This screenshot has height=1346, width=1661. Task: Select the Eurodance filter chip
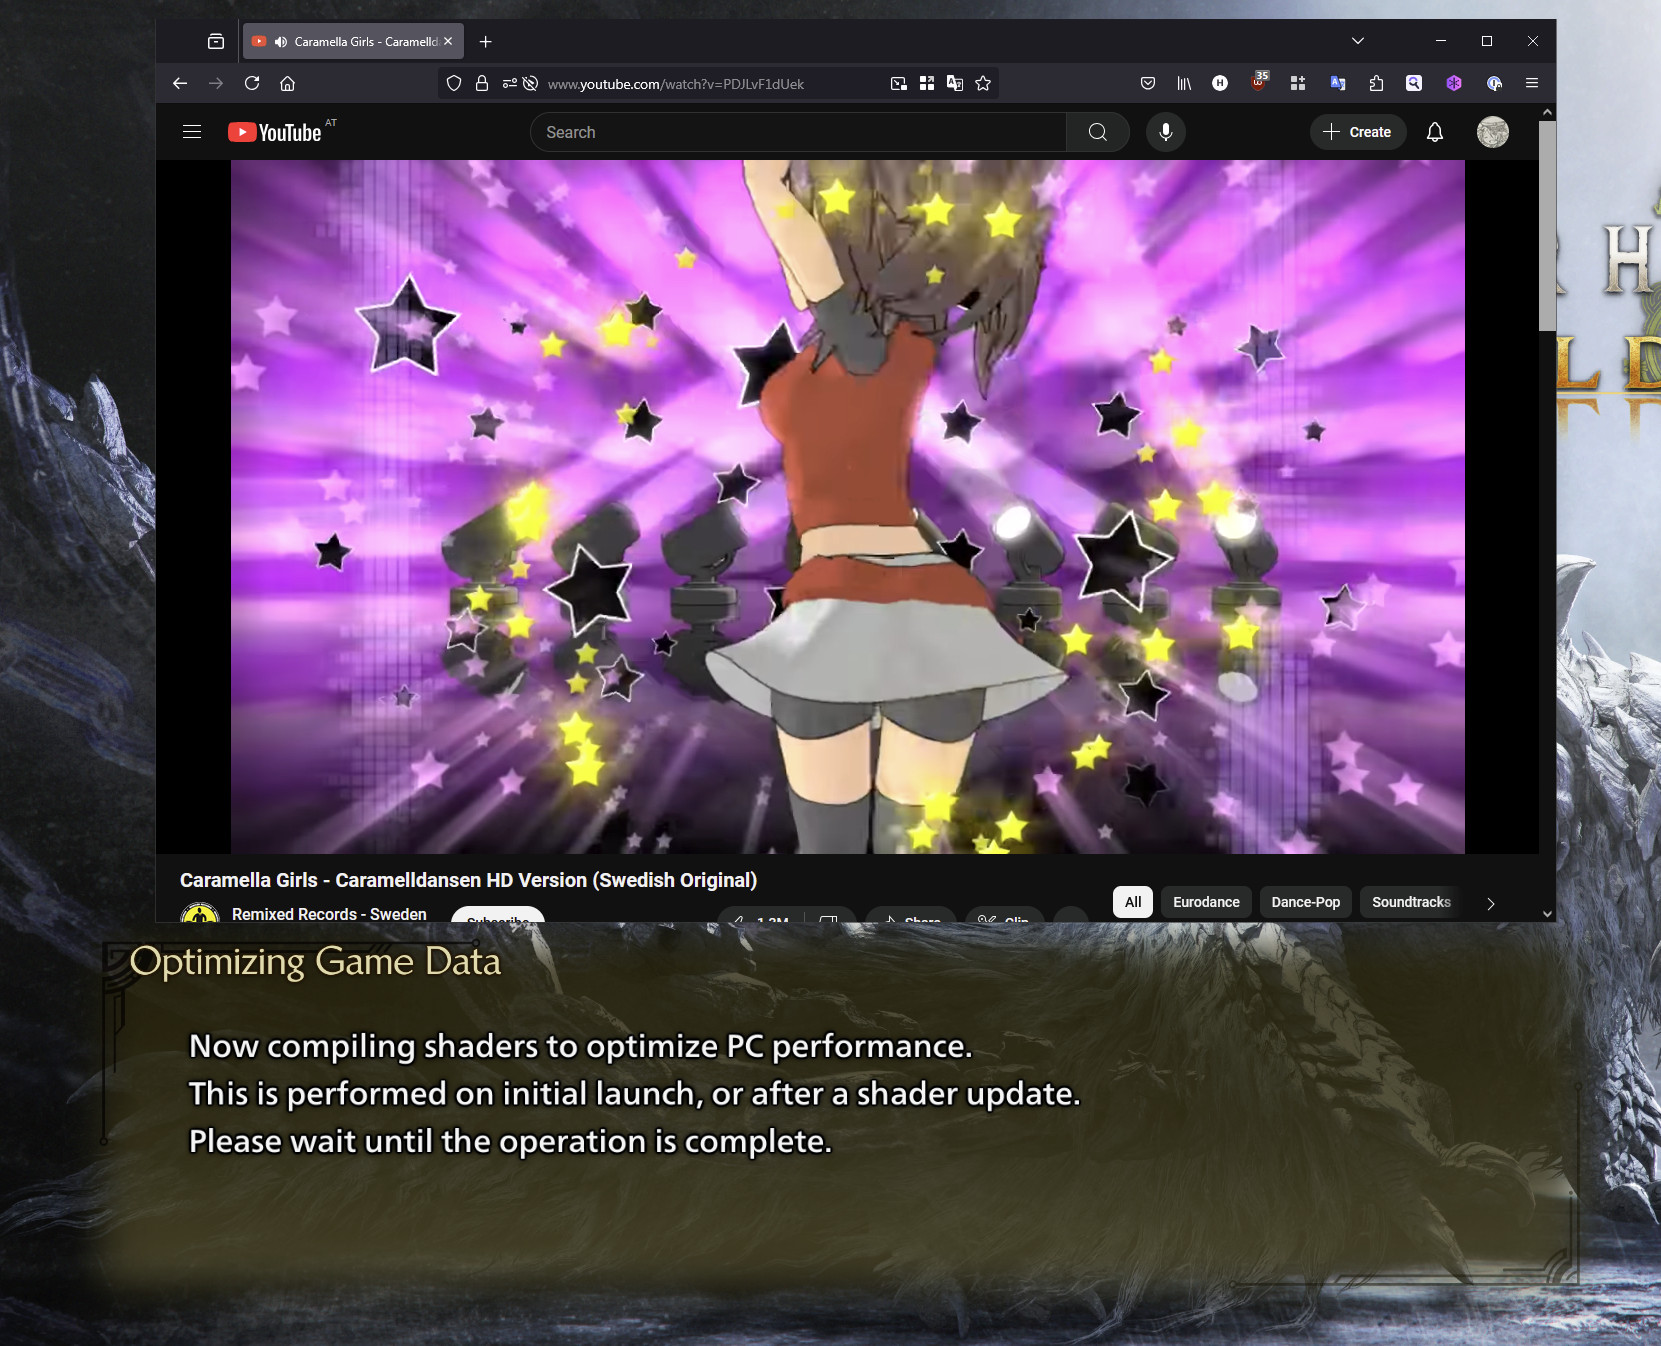(x=1205, y=902)
